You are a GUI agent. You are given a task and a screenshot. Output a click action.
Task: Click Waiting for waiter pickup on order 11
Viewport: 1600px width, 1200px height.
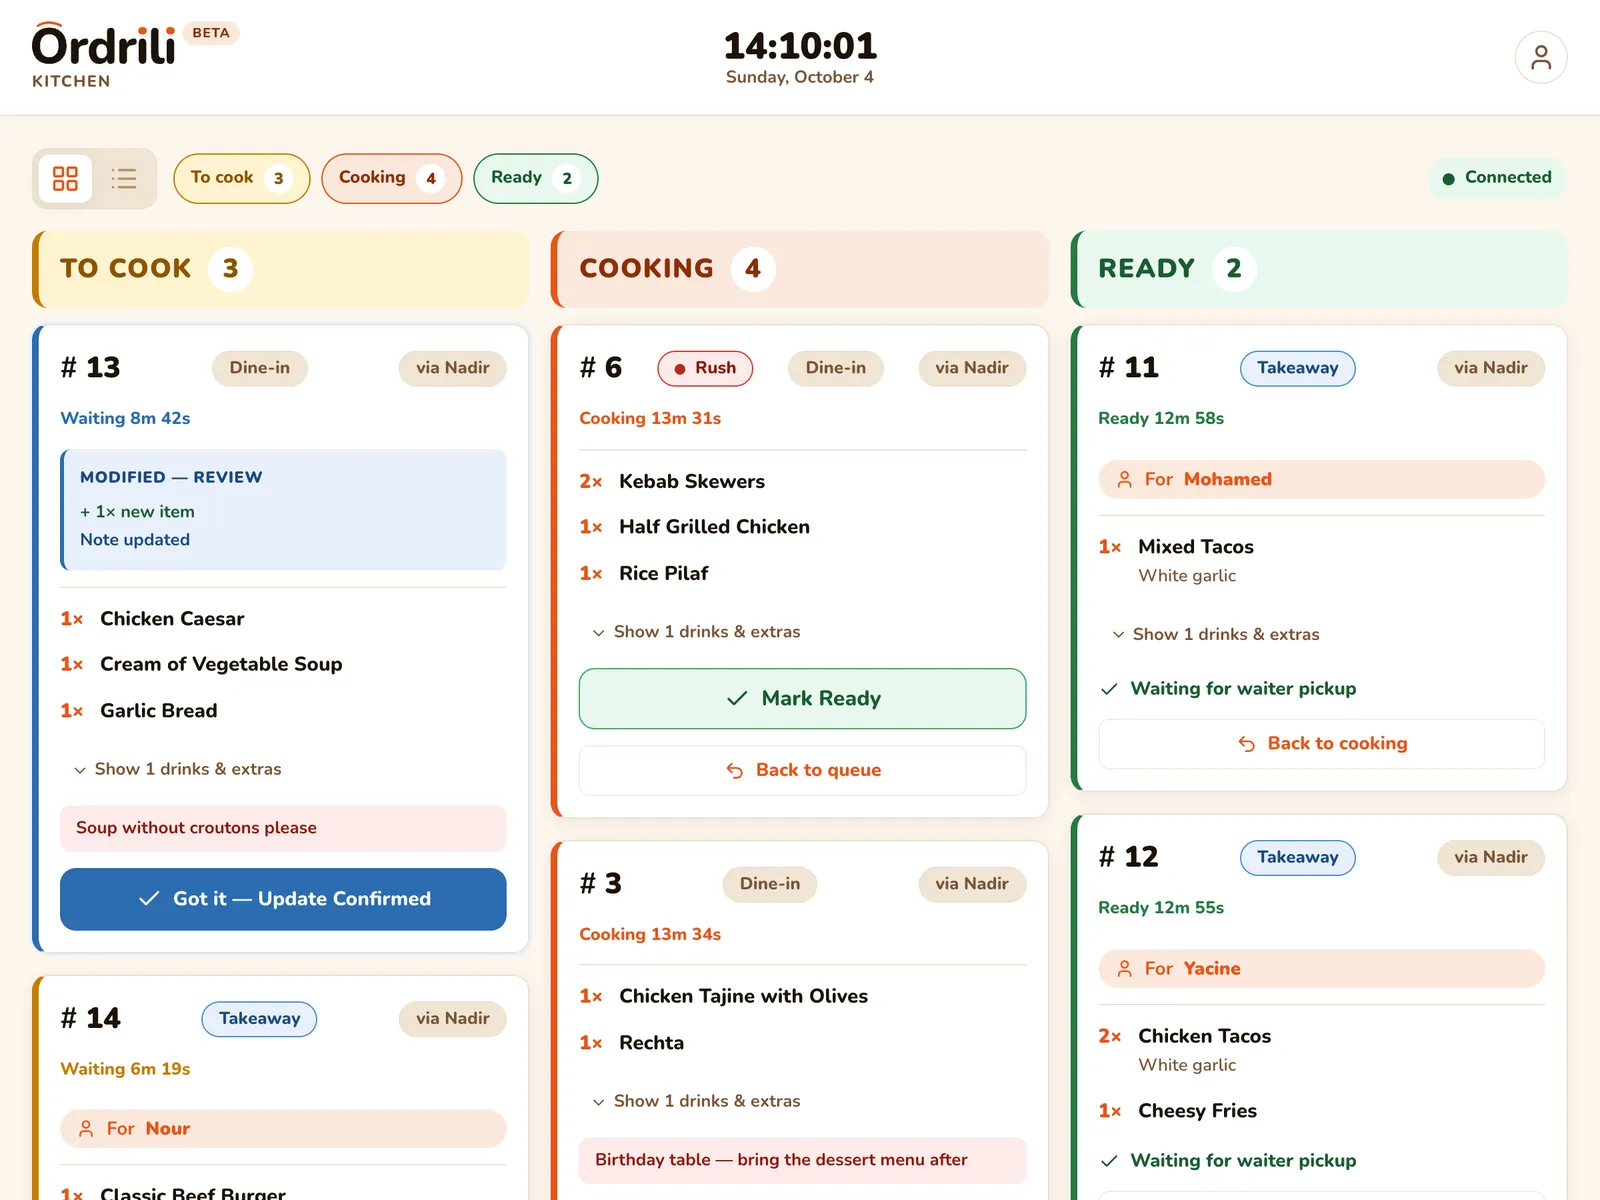click(1229, 688)
